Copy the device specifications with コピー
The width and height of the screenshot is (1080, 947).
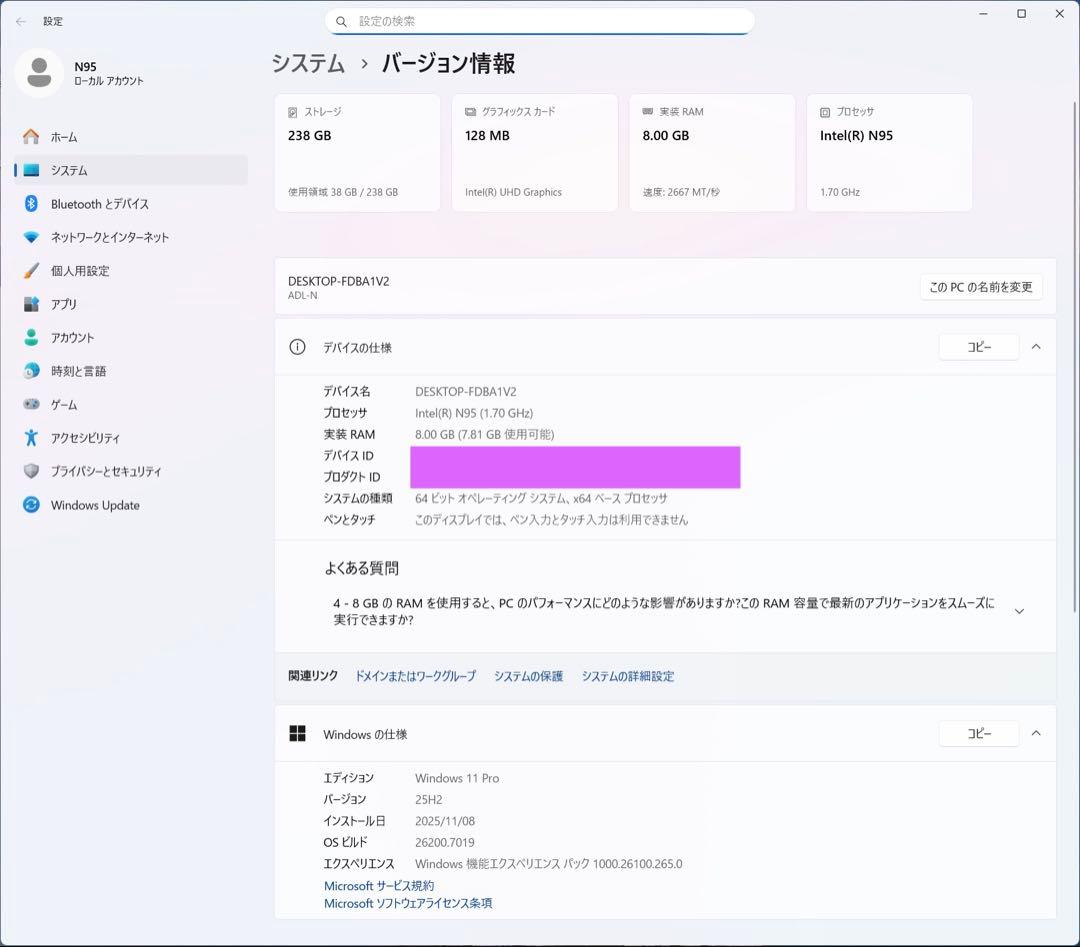(x=978, y=347)
